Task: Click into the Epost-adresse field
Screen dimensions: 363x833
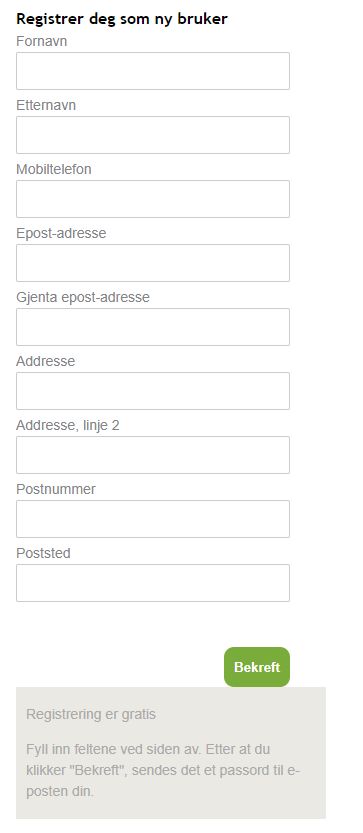Action: point(153,263)
